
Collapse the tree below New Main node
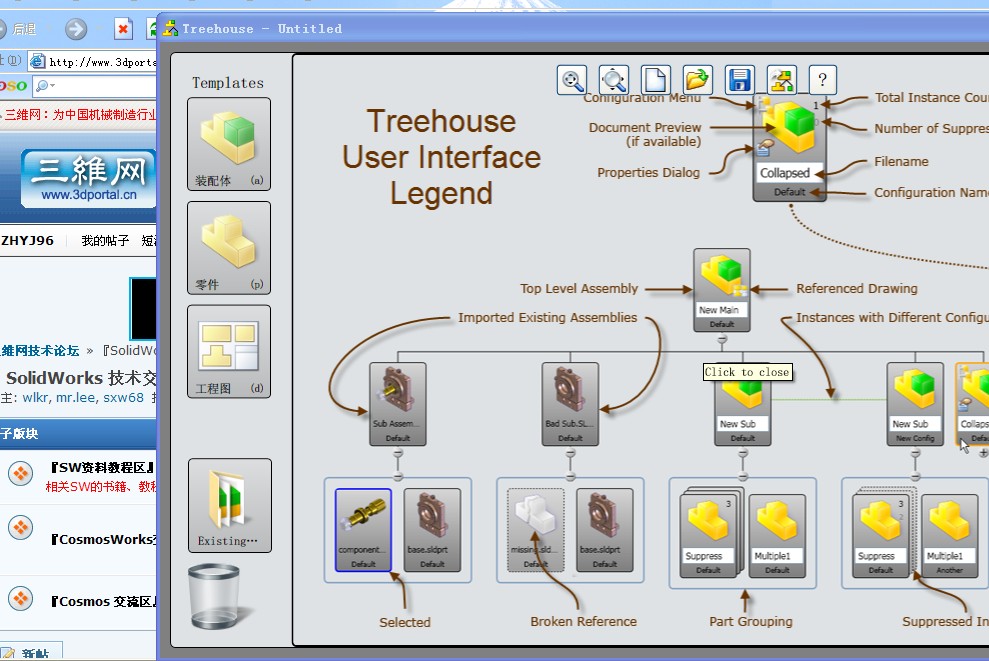[x=722, y=339]
